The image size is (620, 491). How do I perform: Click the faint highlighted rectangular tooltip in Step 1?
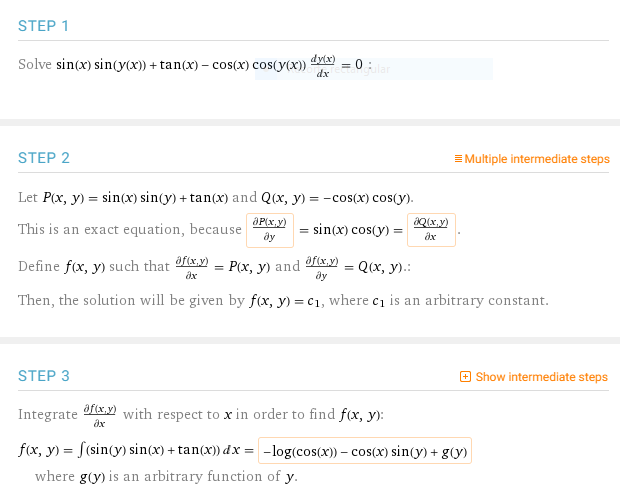point(374,69)
